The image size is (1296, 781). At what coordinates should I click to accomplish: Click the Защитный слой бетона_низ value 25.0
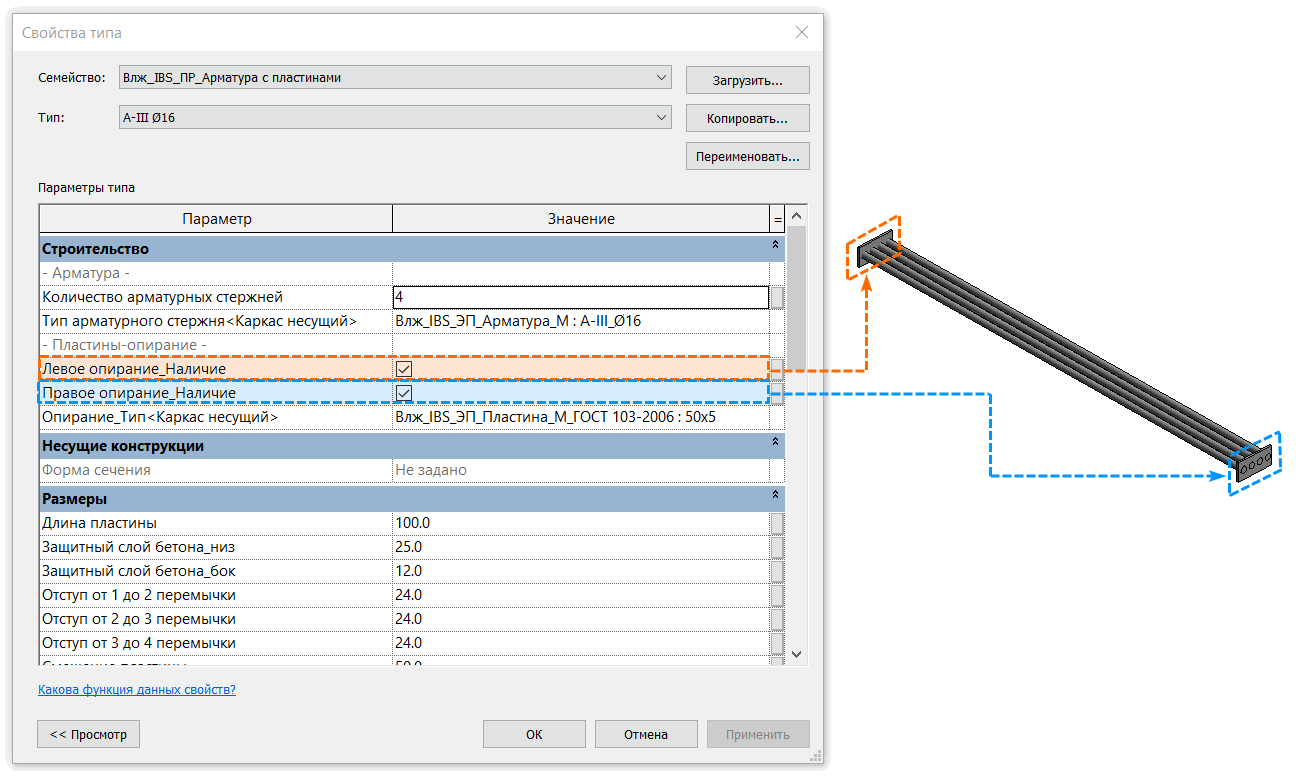click(580, 547)
